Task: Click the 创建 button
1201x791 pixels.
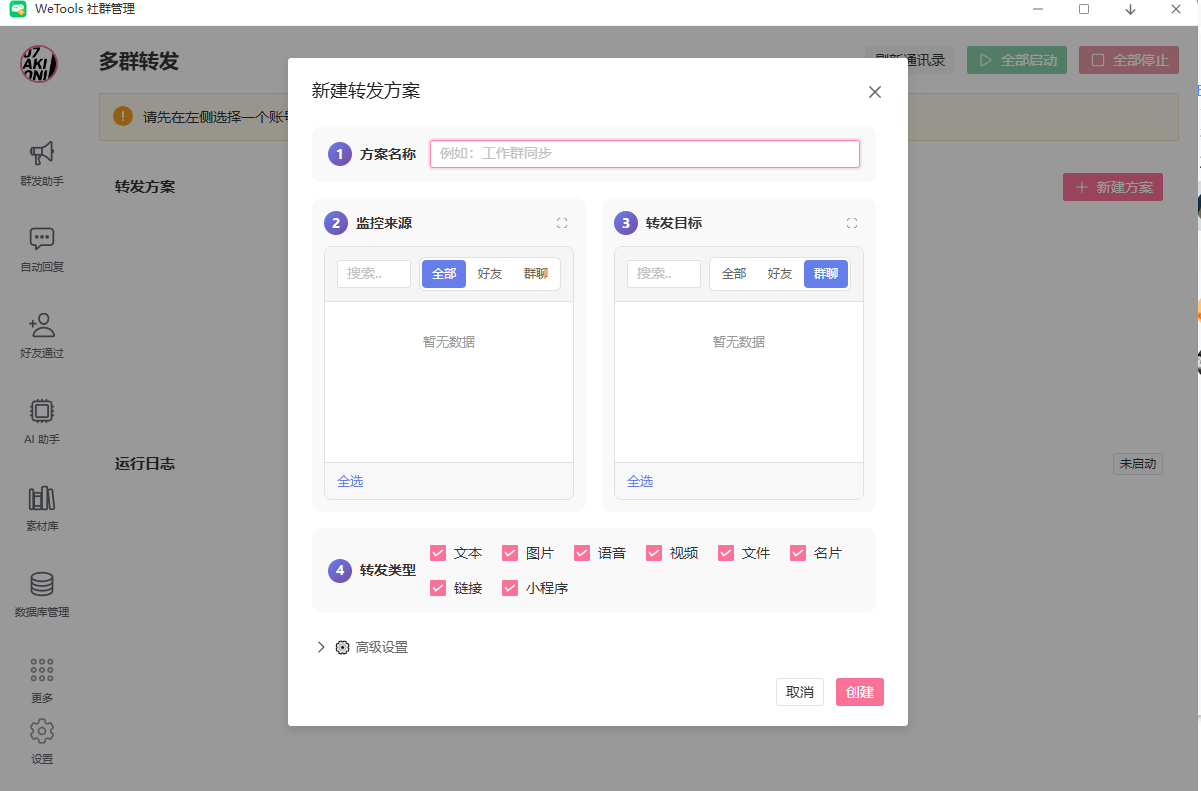Action: pos(859,692)
